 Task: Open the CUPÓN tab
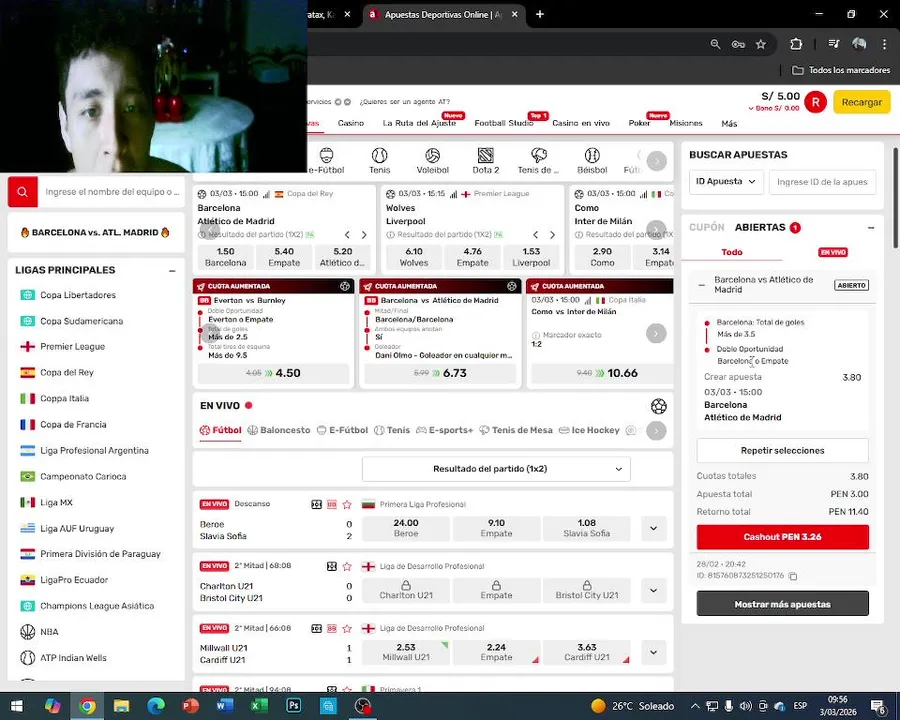(707, 227)
